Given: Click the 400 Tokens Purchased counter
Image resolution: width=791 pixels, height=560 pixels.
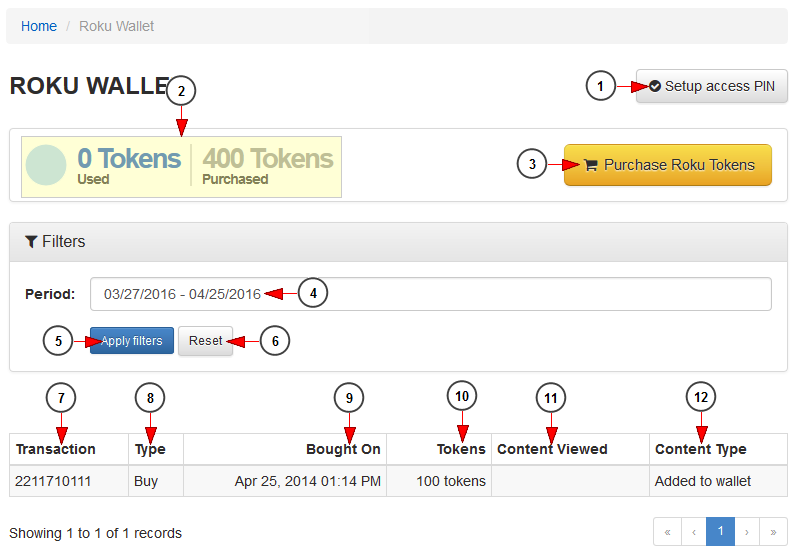Looking at the screenshot, I should click(x=267, y=165).
